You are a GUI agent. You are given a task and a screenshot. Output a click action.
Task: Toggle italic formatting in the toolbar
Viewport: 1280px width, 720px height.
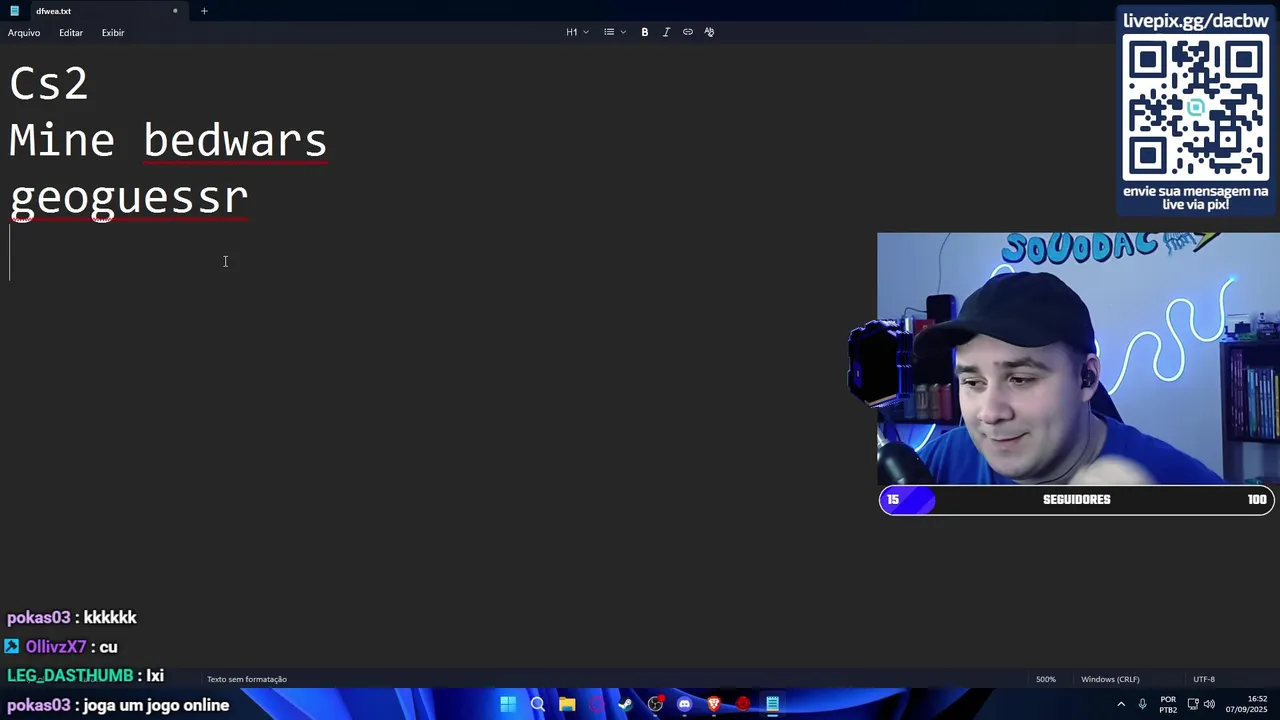pos(666,32)
